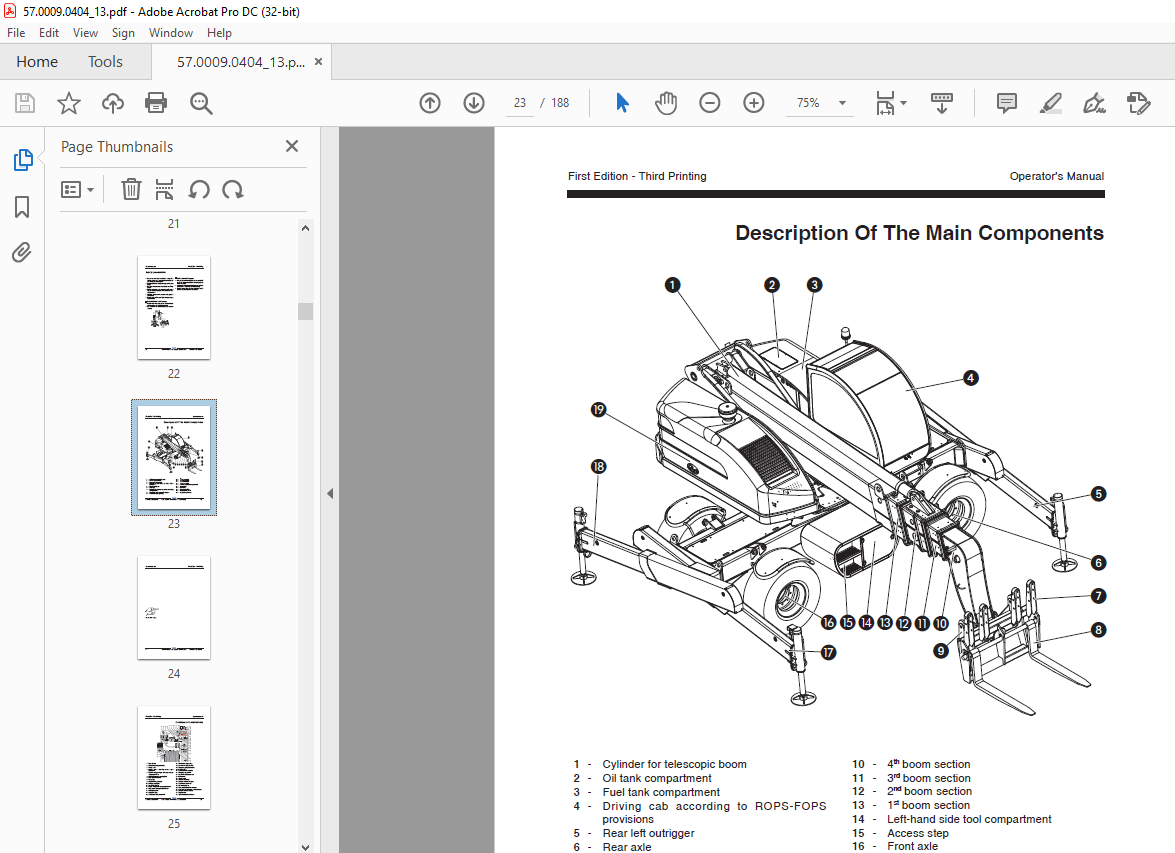The width and height of the screenshot is (1175, 853).
Task: Close the Page Thumbnails panel
Action: click(x=292, y=146)
